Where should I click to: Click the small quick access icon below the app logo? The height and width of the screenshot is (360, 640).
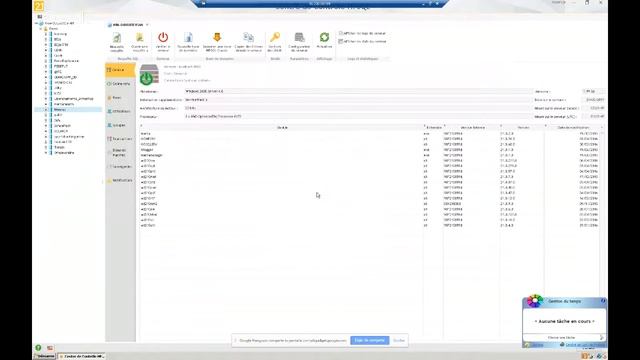[x=40, y=17]
